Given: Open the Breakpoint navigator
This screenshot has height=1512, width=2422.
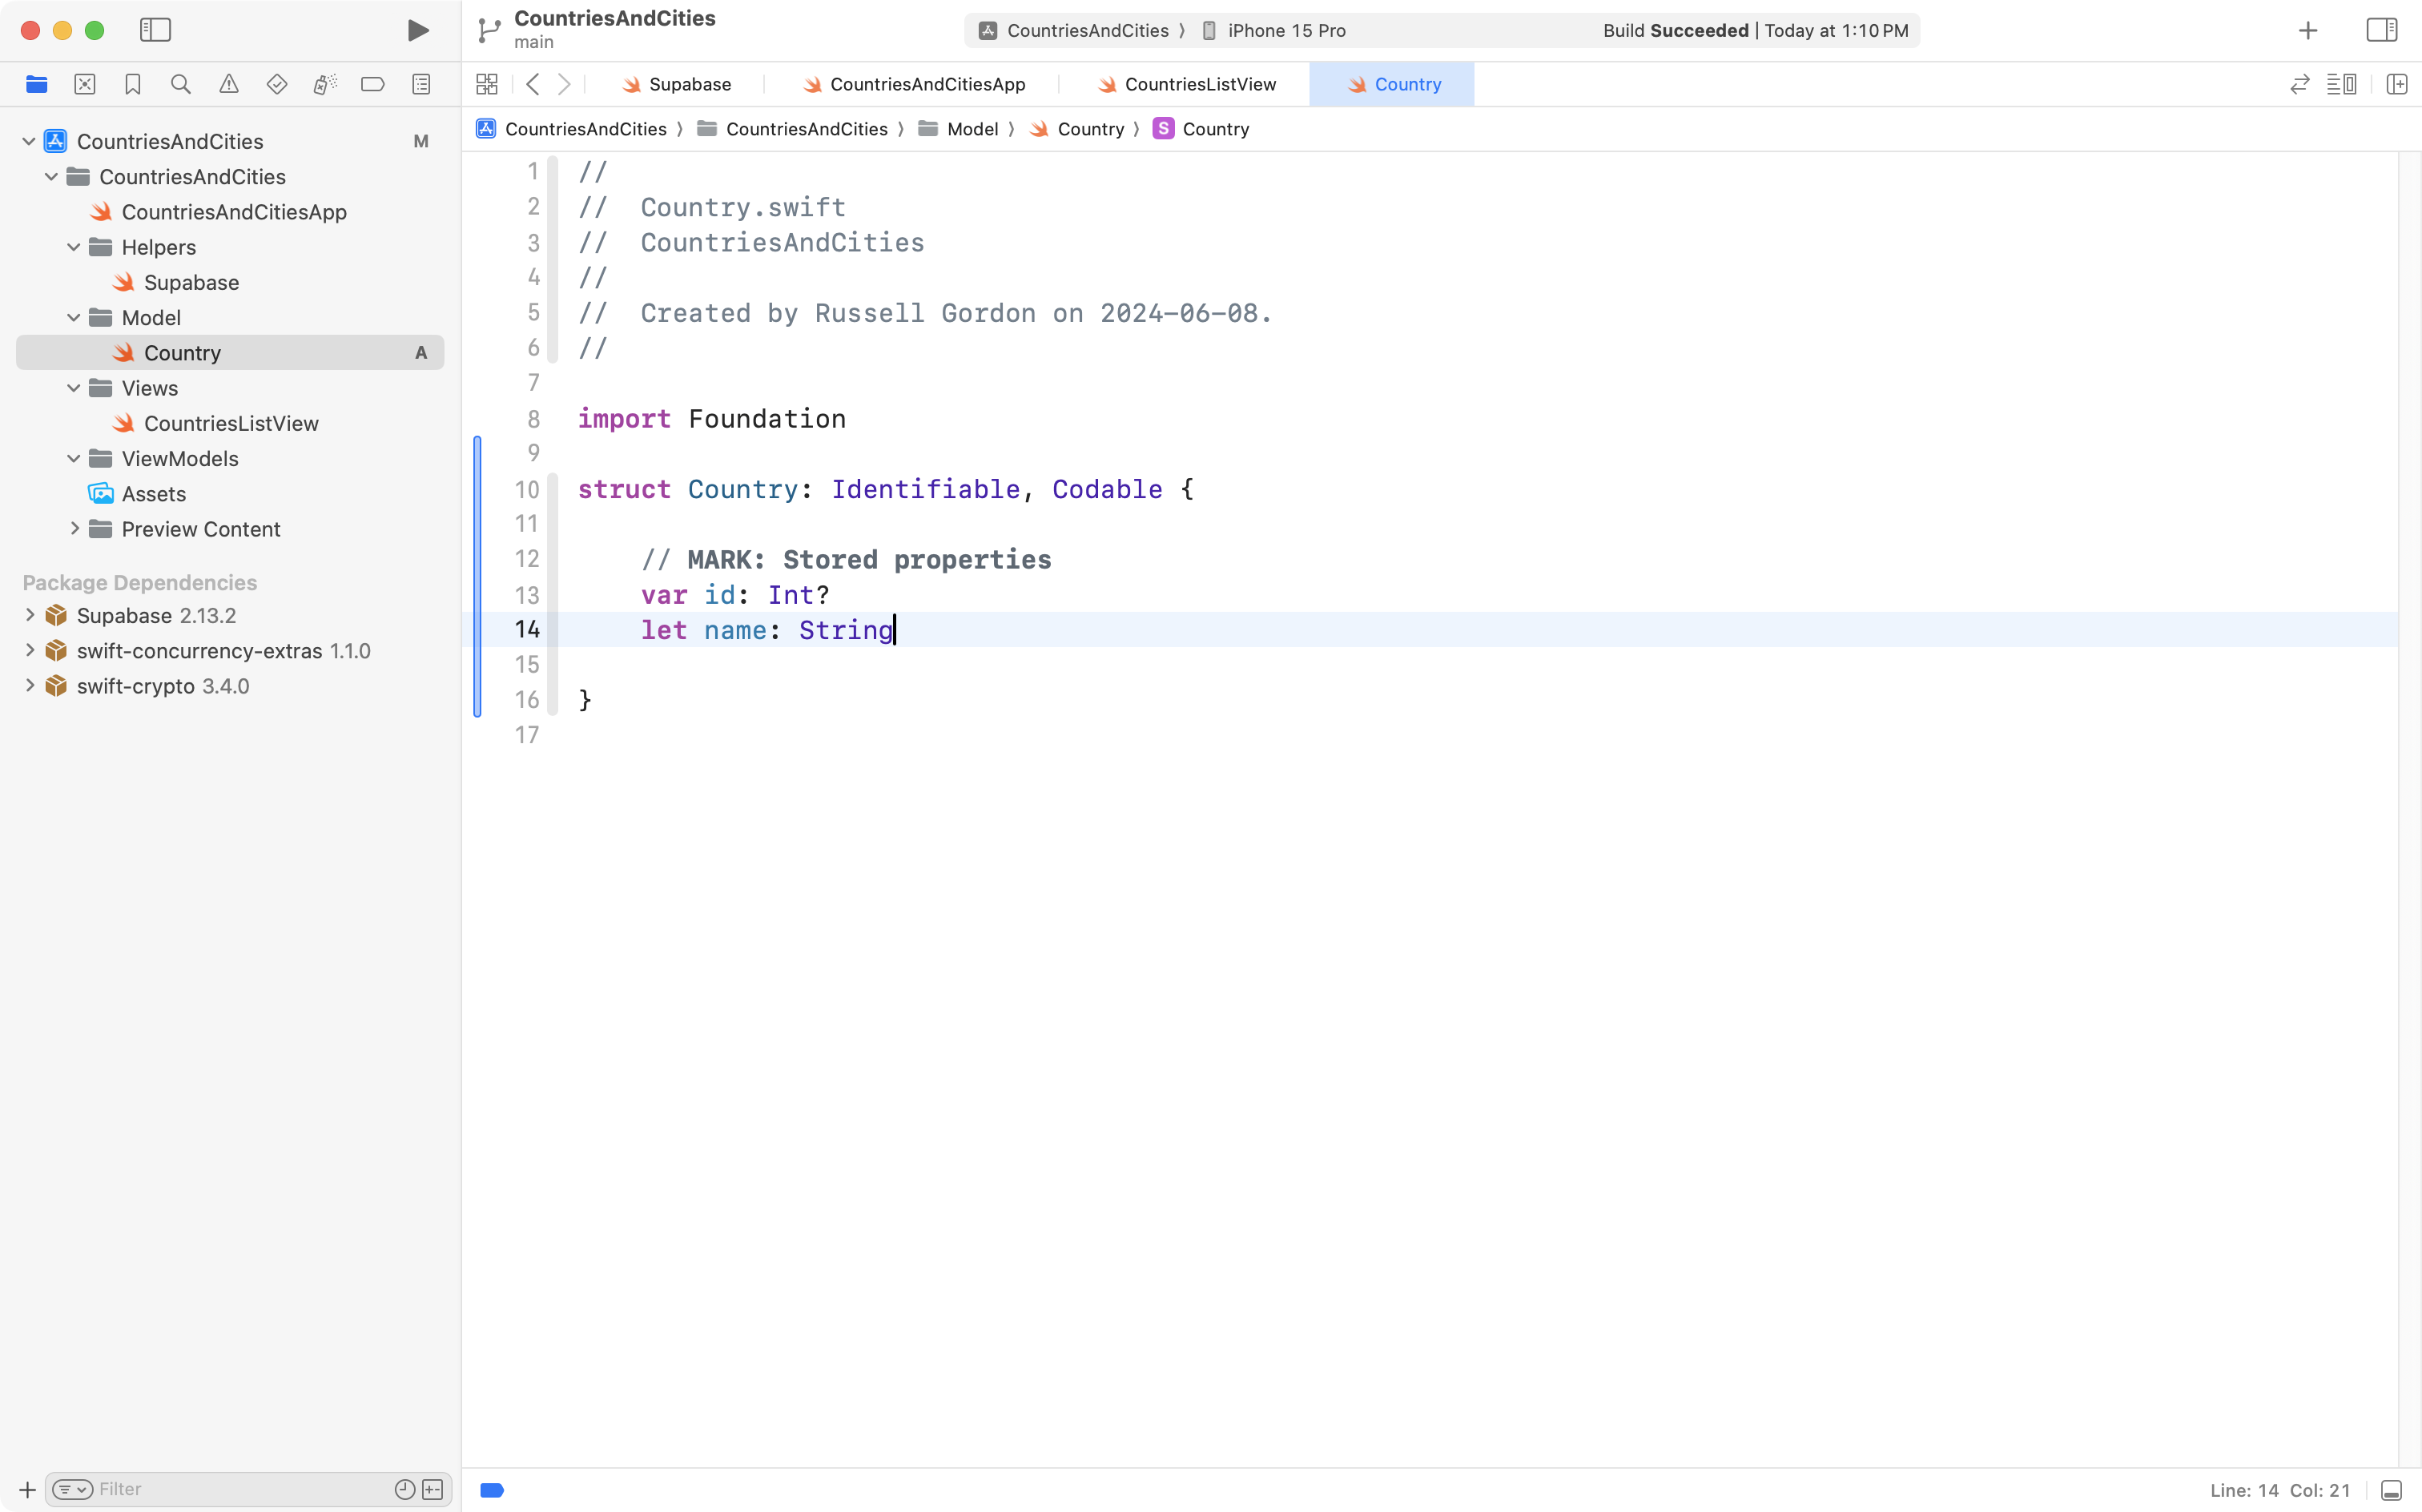Looking at the screenshot, I should coord(373,84).
